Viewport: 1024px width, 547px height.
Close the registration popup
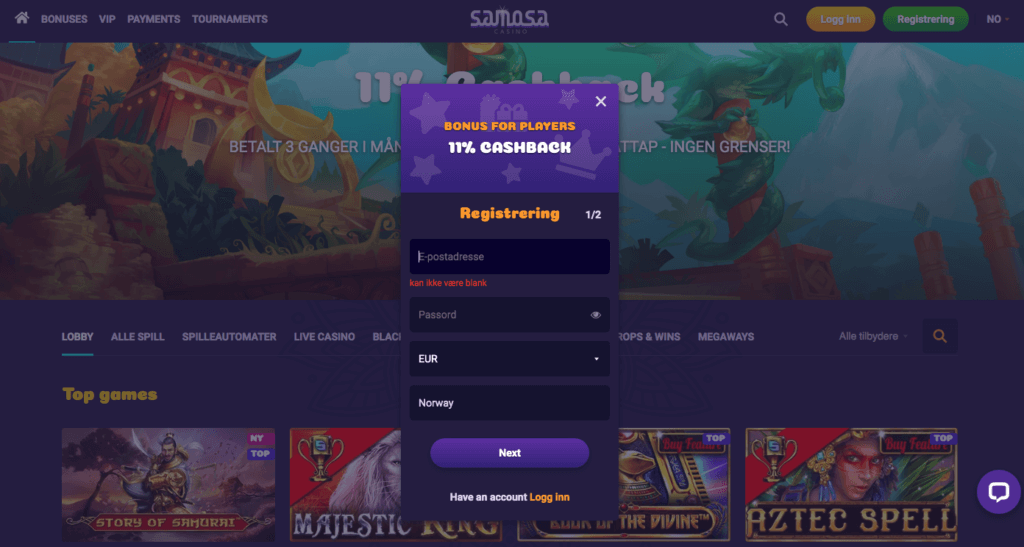coord(601,101)
